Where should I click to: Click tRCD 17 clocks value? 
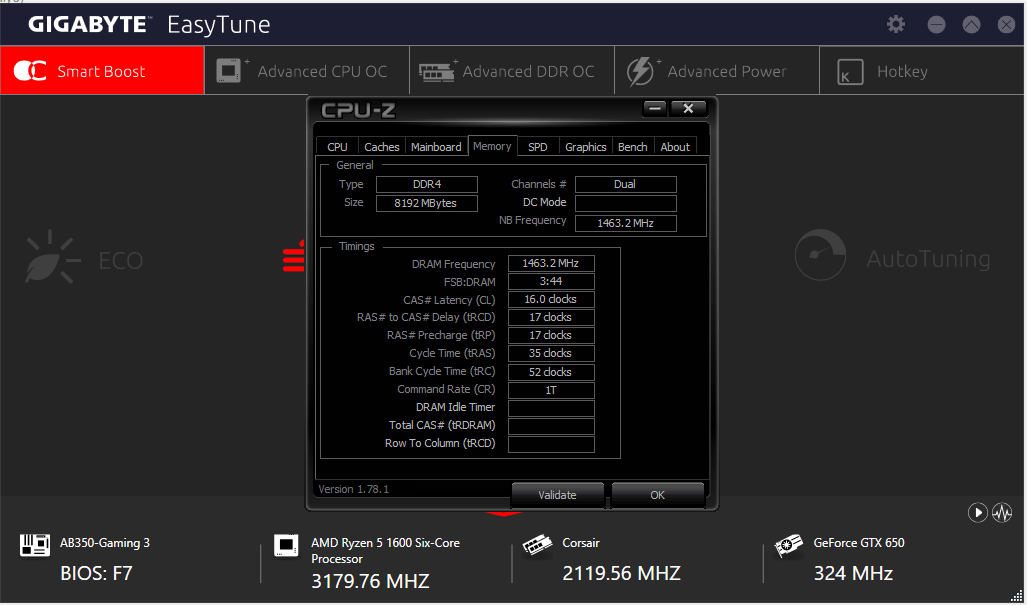(x=551, y=317)
